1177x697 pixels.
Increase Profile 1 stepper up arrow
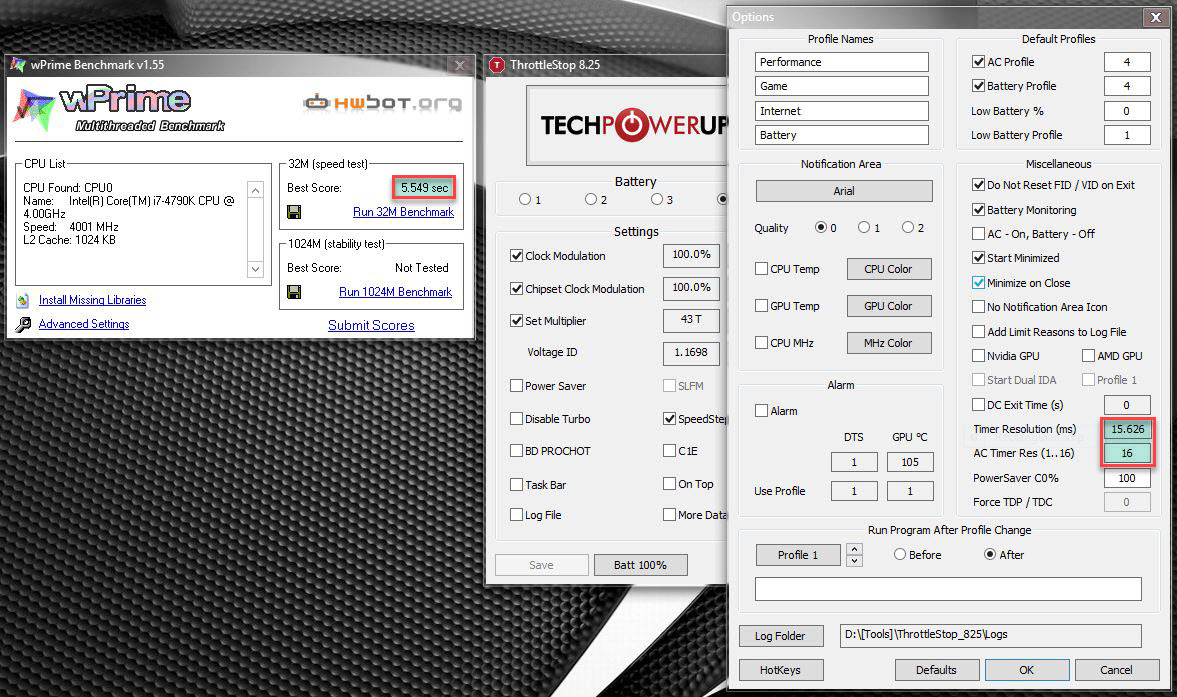[x=854, y=549]
